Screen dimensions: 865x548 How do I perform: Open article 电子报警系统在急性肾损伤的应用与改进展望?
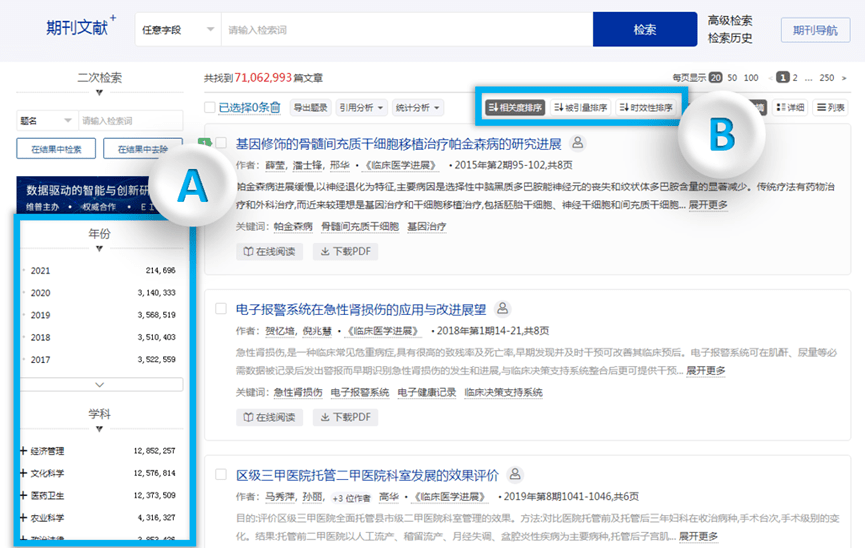361,310
